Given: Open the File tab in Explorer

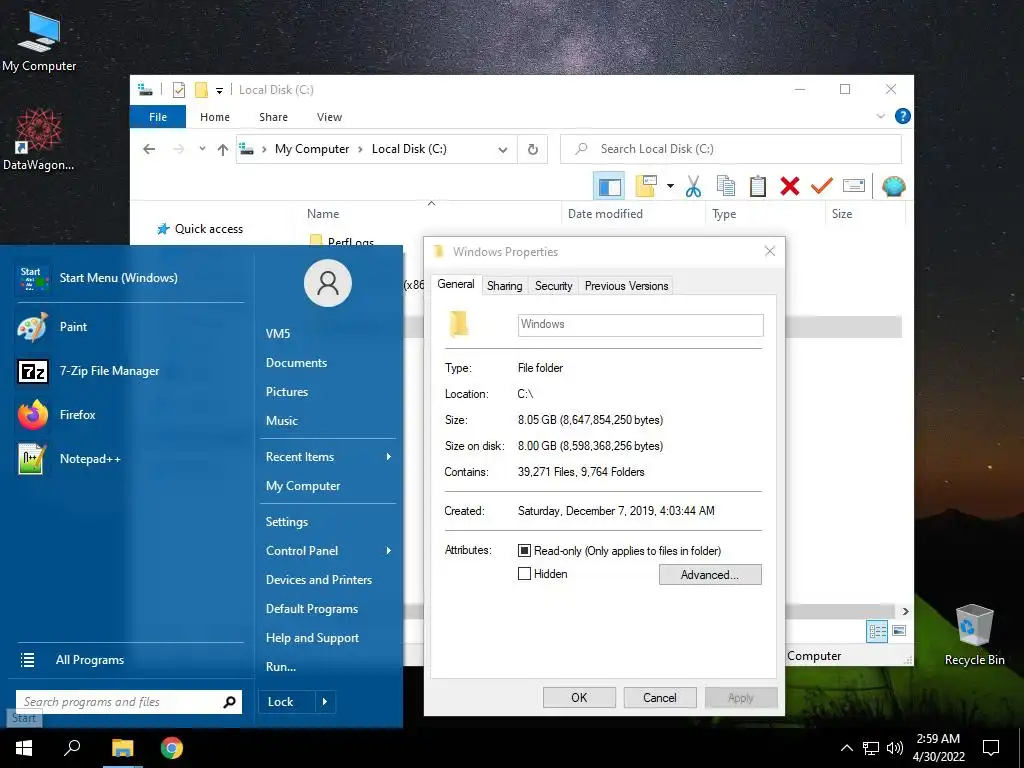Looking at the screenshot, I should 158,117.
